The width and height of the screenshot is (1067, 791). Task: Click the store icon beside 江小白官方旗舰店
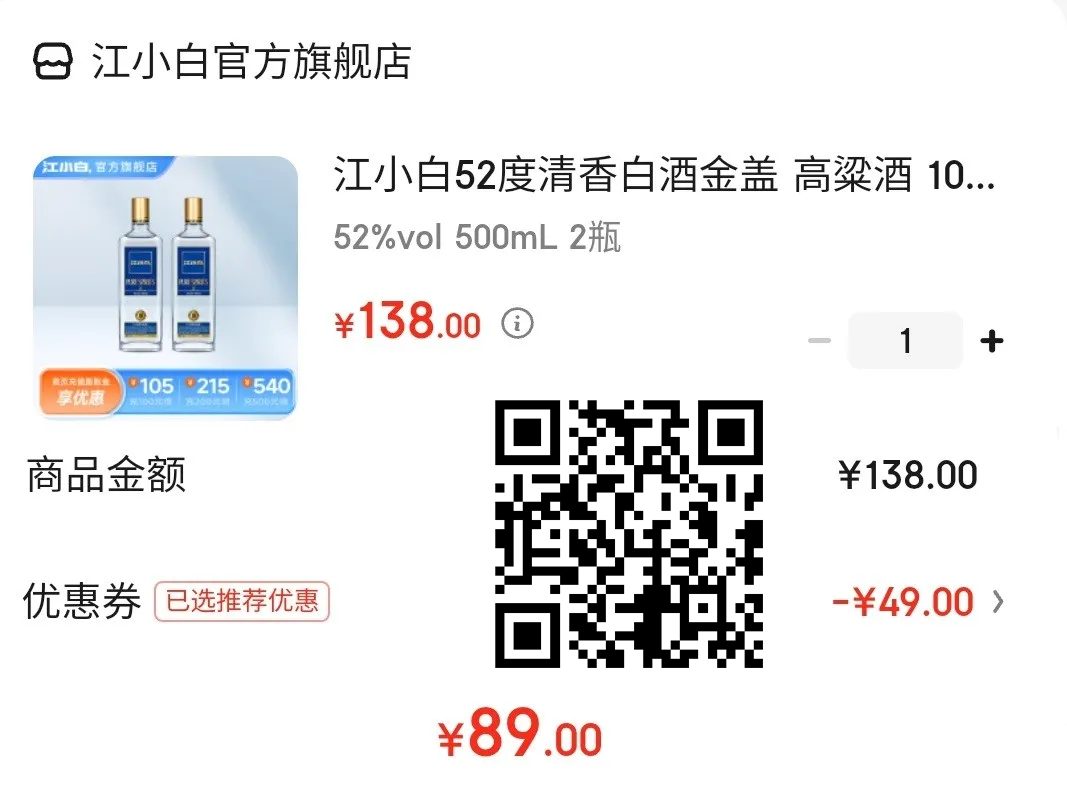52,62
